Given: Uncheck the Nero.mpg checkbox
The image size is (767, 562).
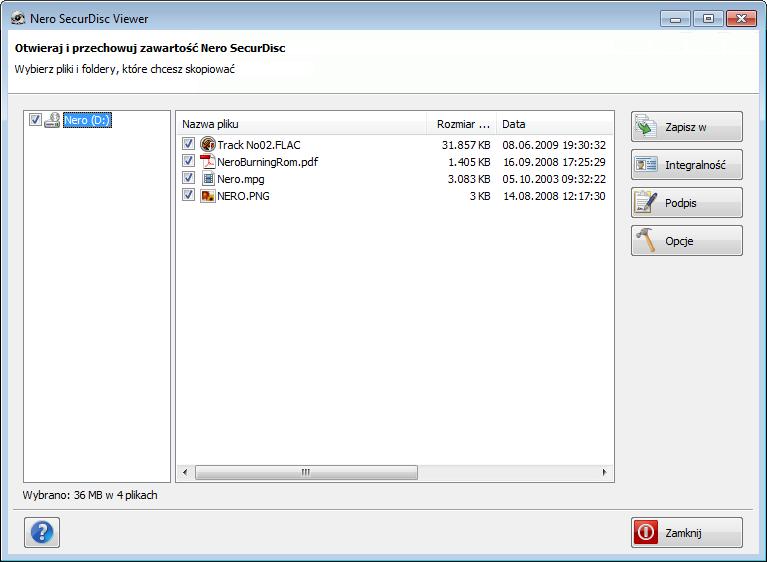Looking at the screenshot, I should 188,178.
